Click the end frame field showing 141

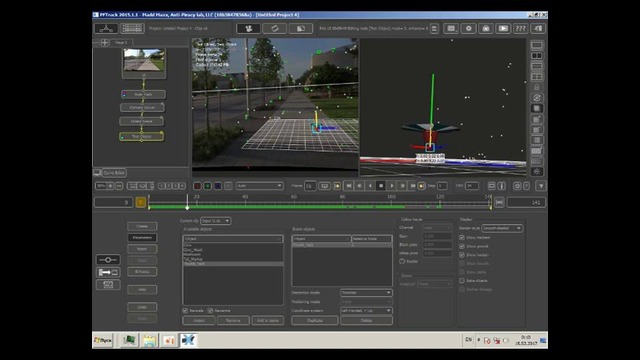526,202
